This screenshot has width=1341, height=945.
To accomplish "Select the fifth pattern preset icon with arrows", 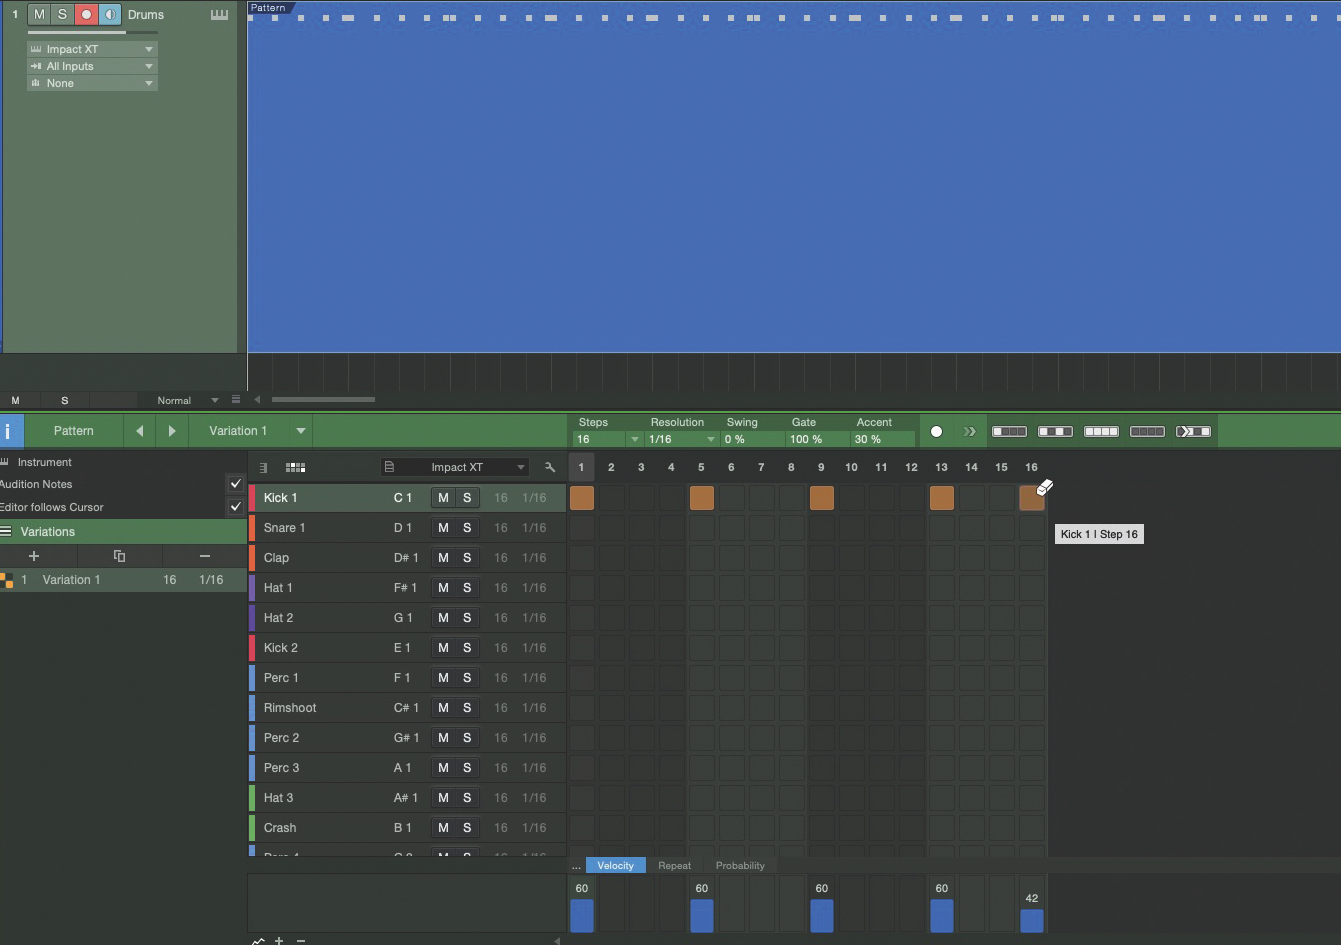I will (1193, 432).
